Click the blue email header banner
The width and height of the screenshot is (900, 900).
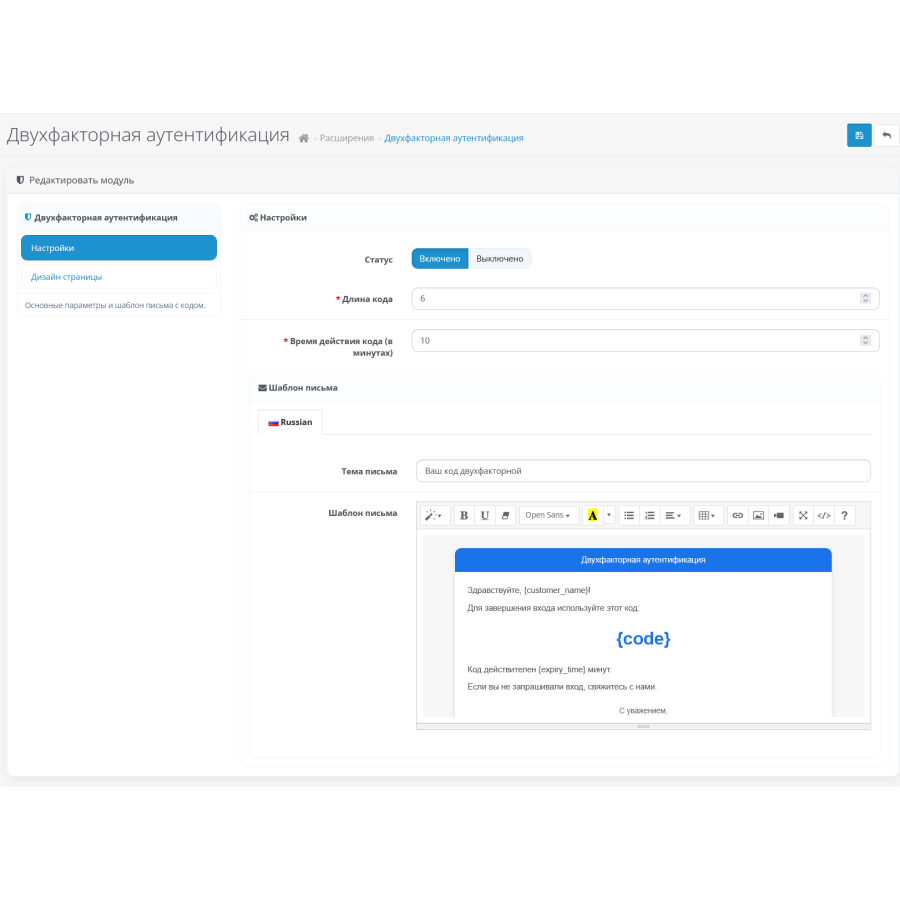(x=643, y=560)
